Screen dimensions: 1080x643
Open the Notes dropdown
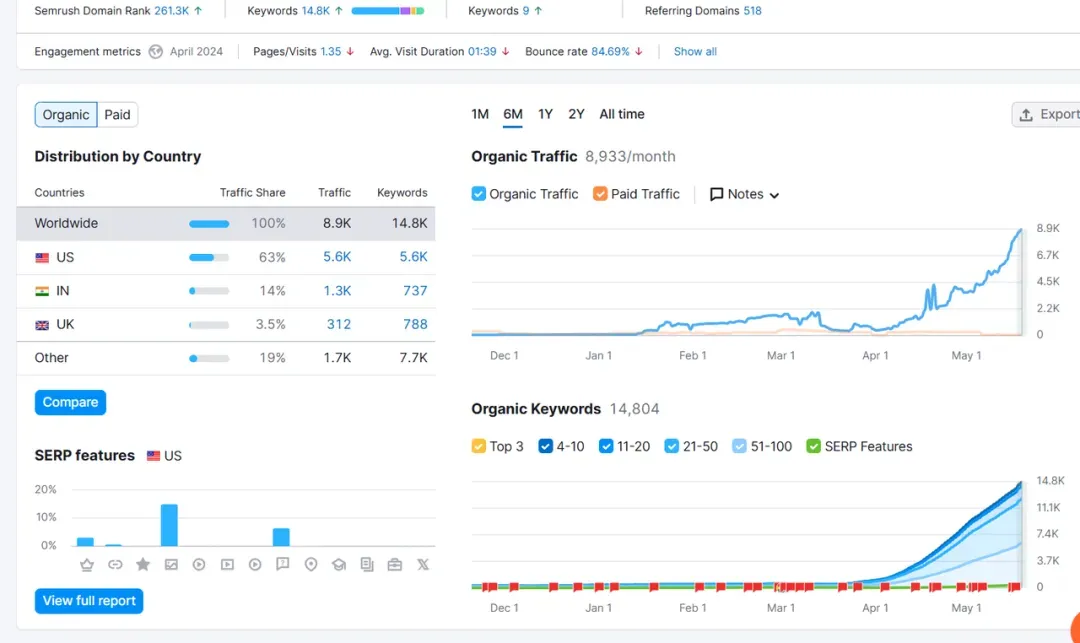(745, 194)
